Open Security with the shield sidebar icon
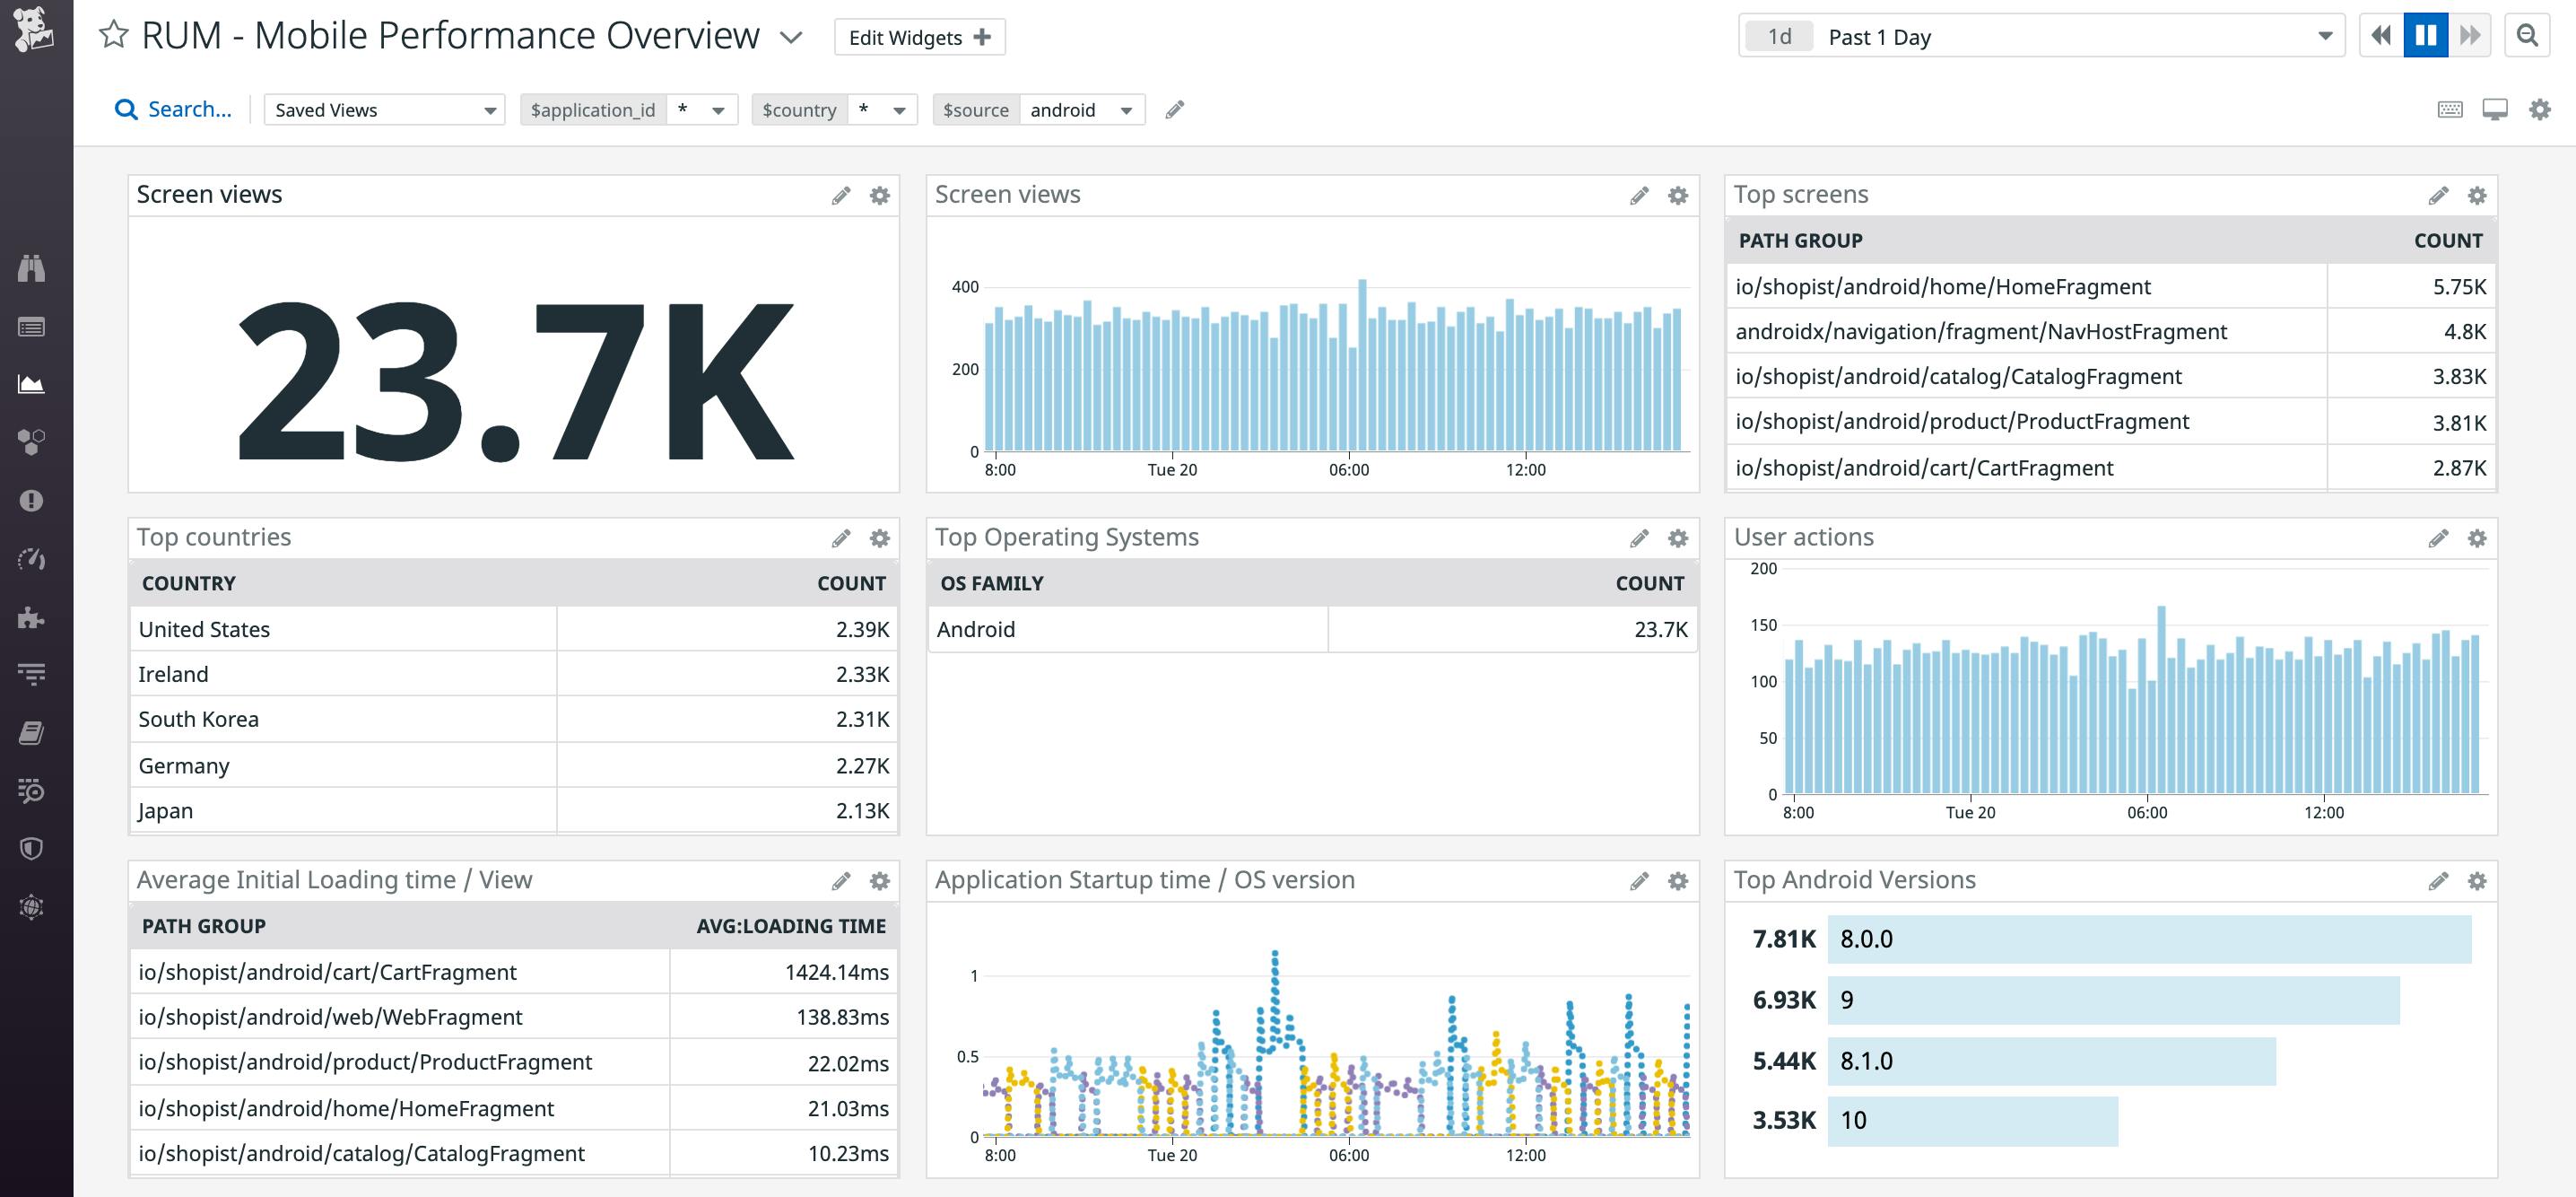 point(33,847)
